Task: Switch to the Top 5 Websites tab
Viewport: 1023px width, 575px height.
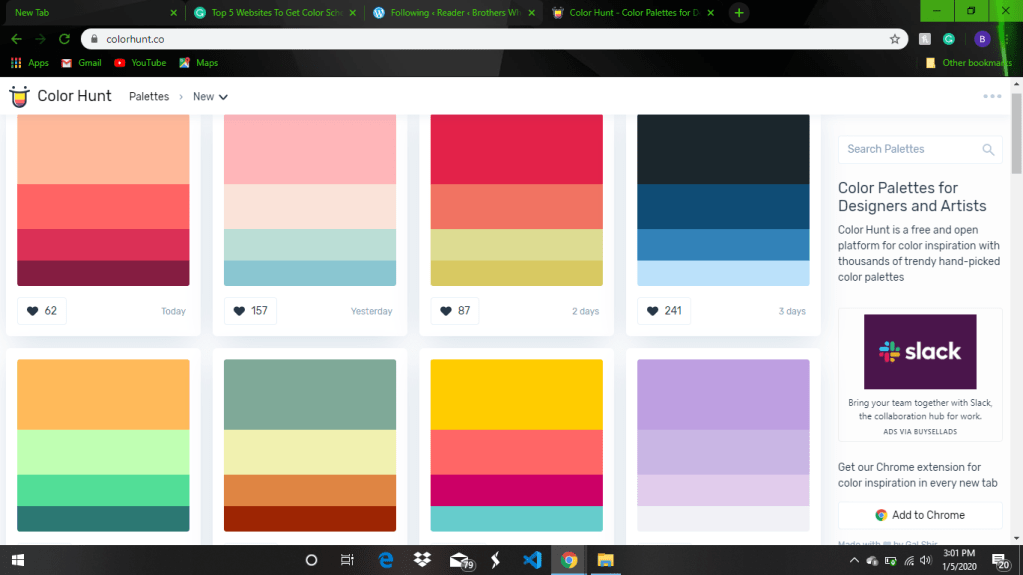Action: click(x=272, y=13)
